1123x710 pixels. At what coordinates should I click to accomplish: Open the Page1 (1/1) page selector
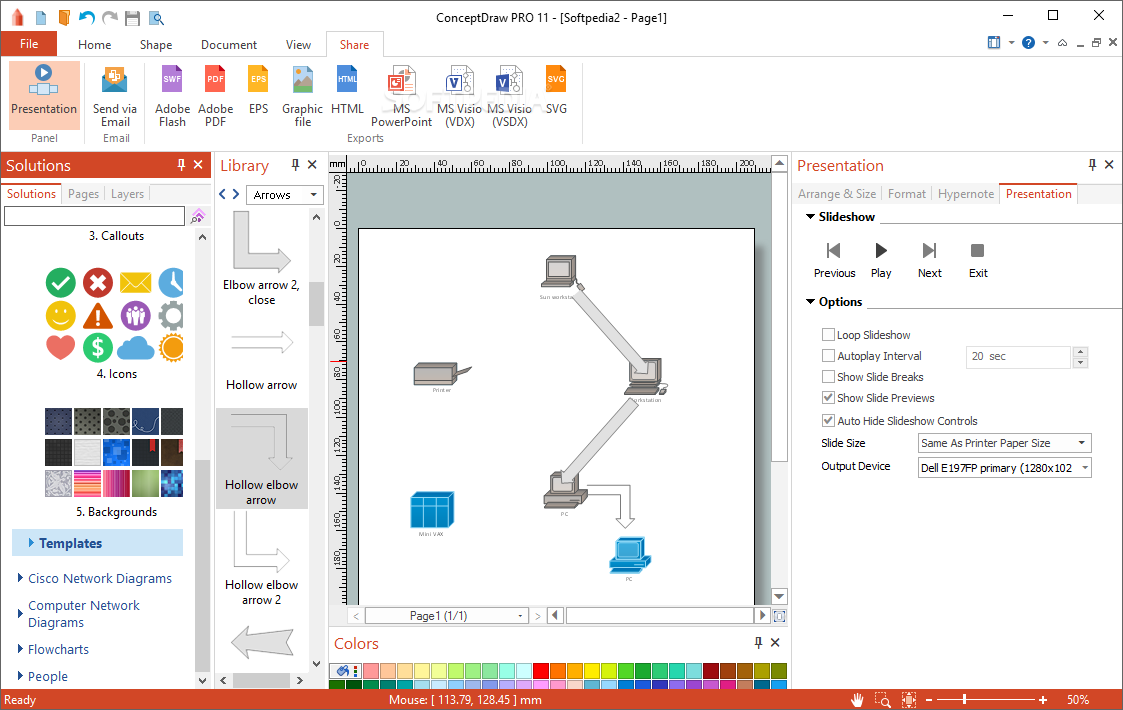tap(446, 615)
